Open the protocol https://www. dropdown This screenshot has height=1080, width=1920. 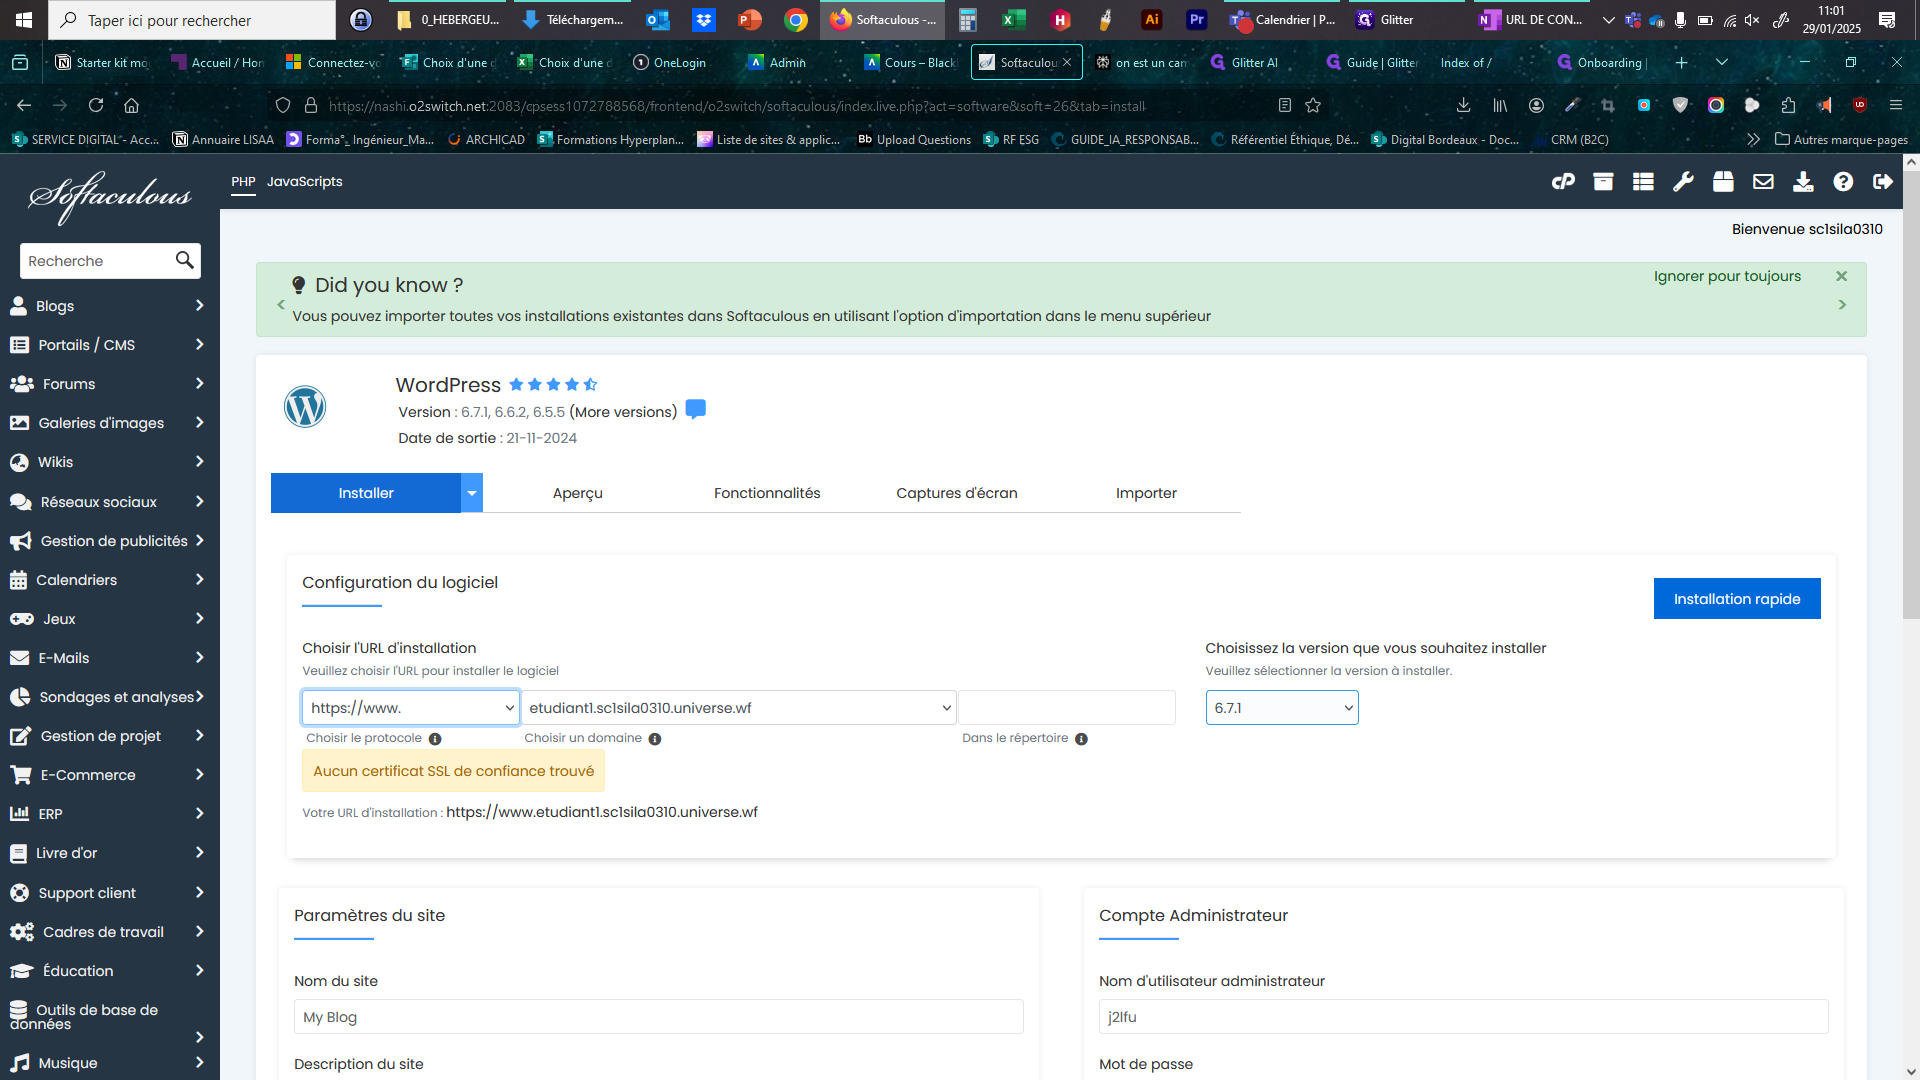411,707
